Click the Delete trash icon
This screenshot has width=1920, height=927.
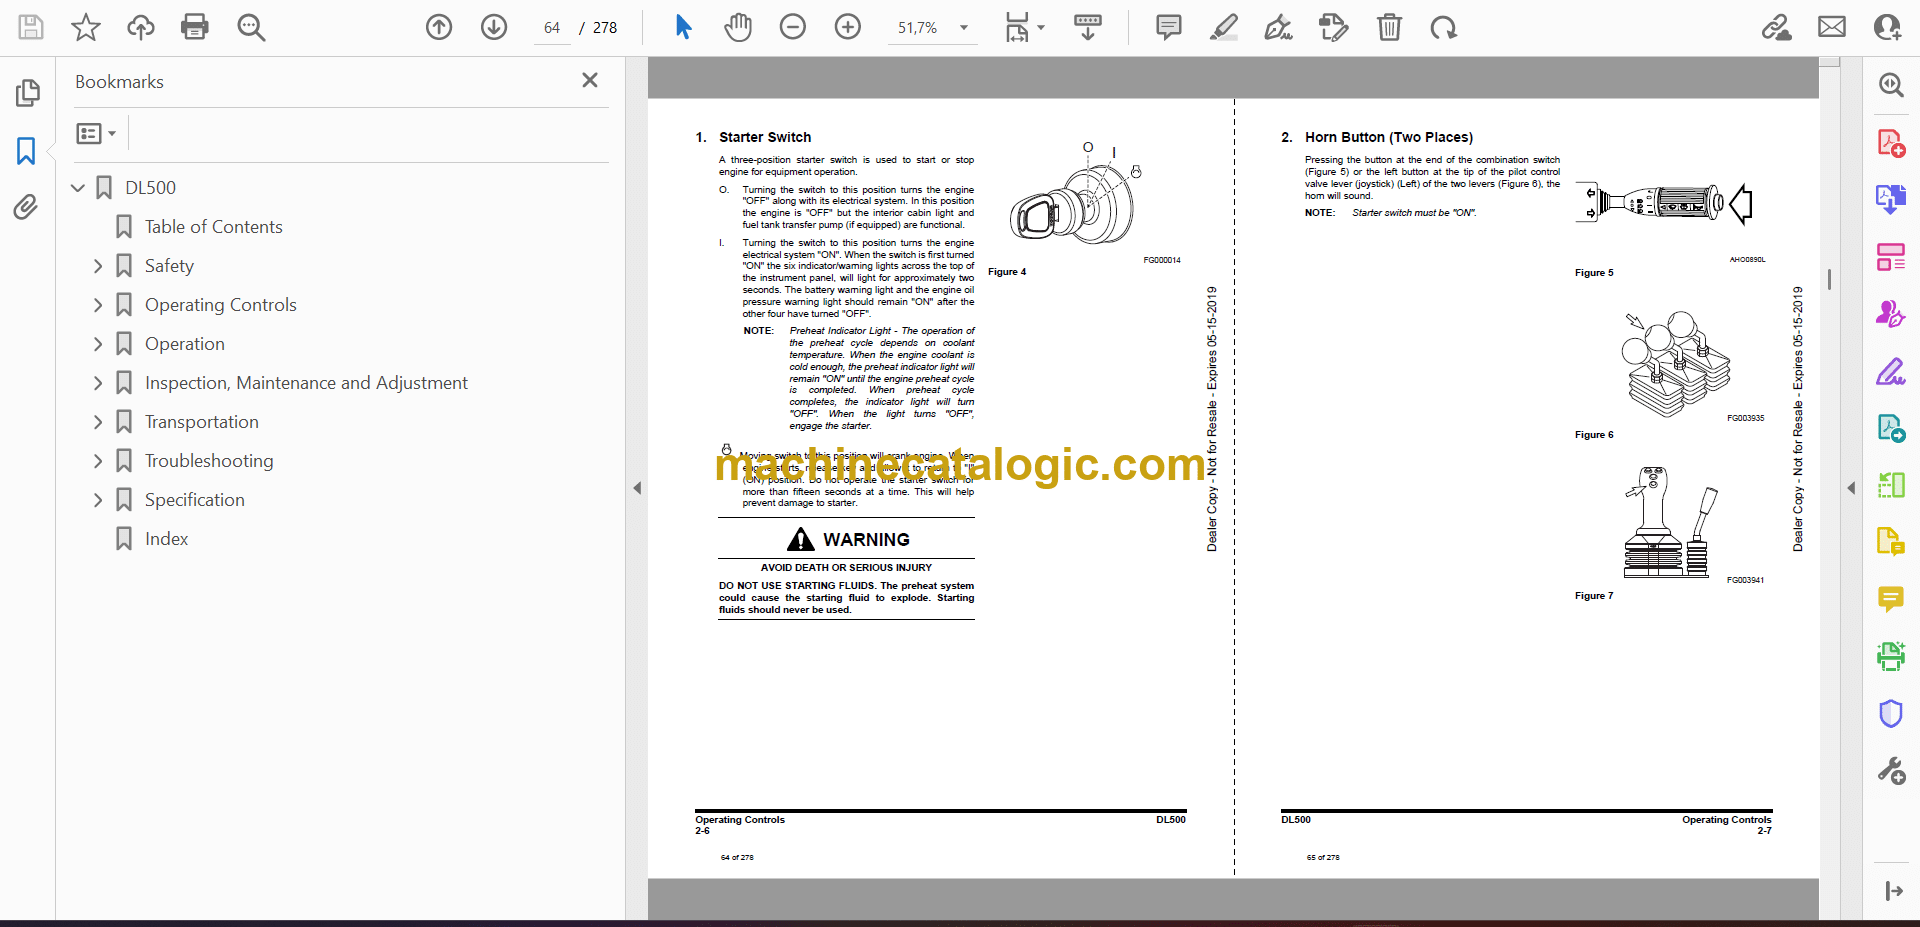(1389, 27)
